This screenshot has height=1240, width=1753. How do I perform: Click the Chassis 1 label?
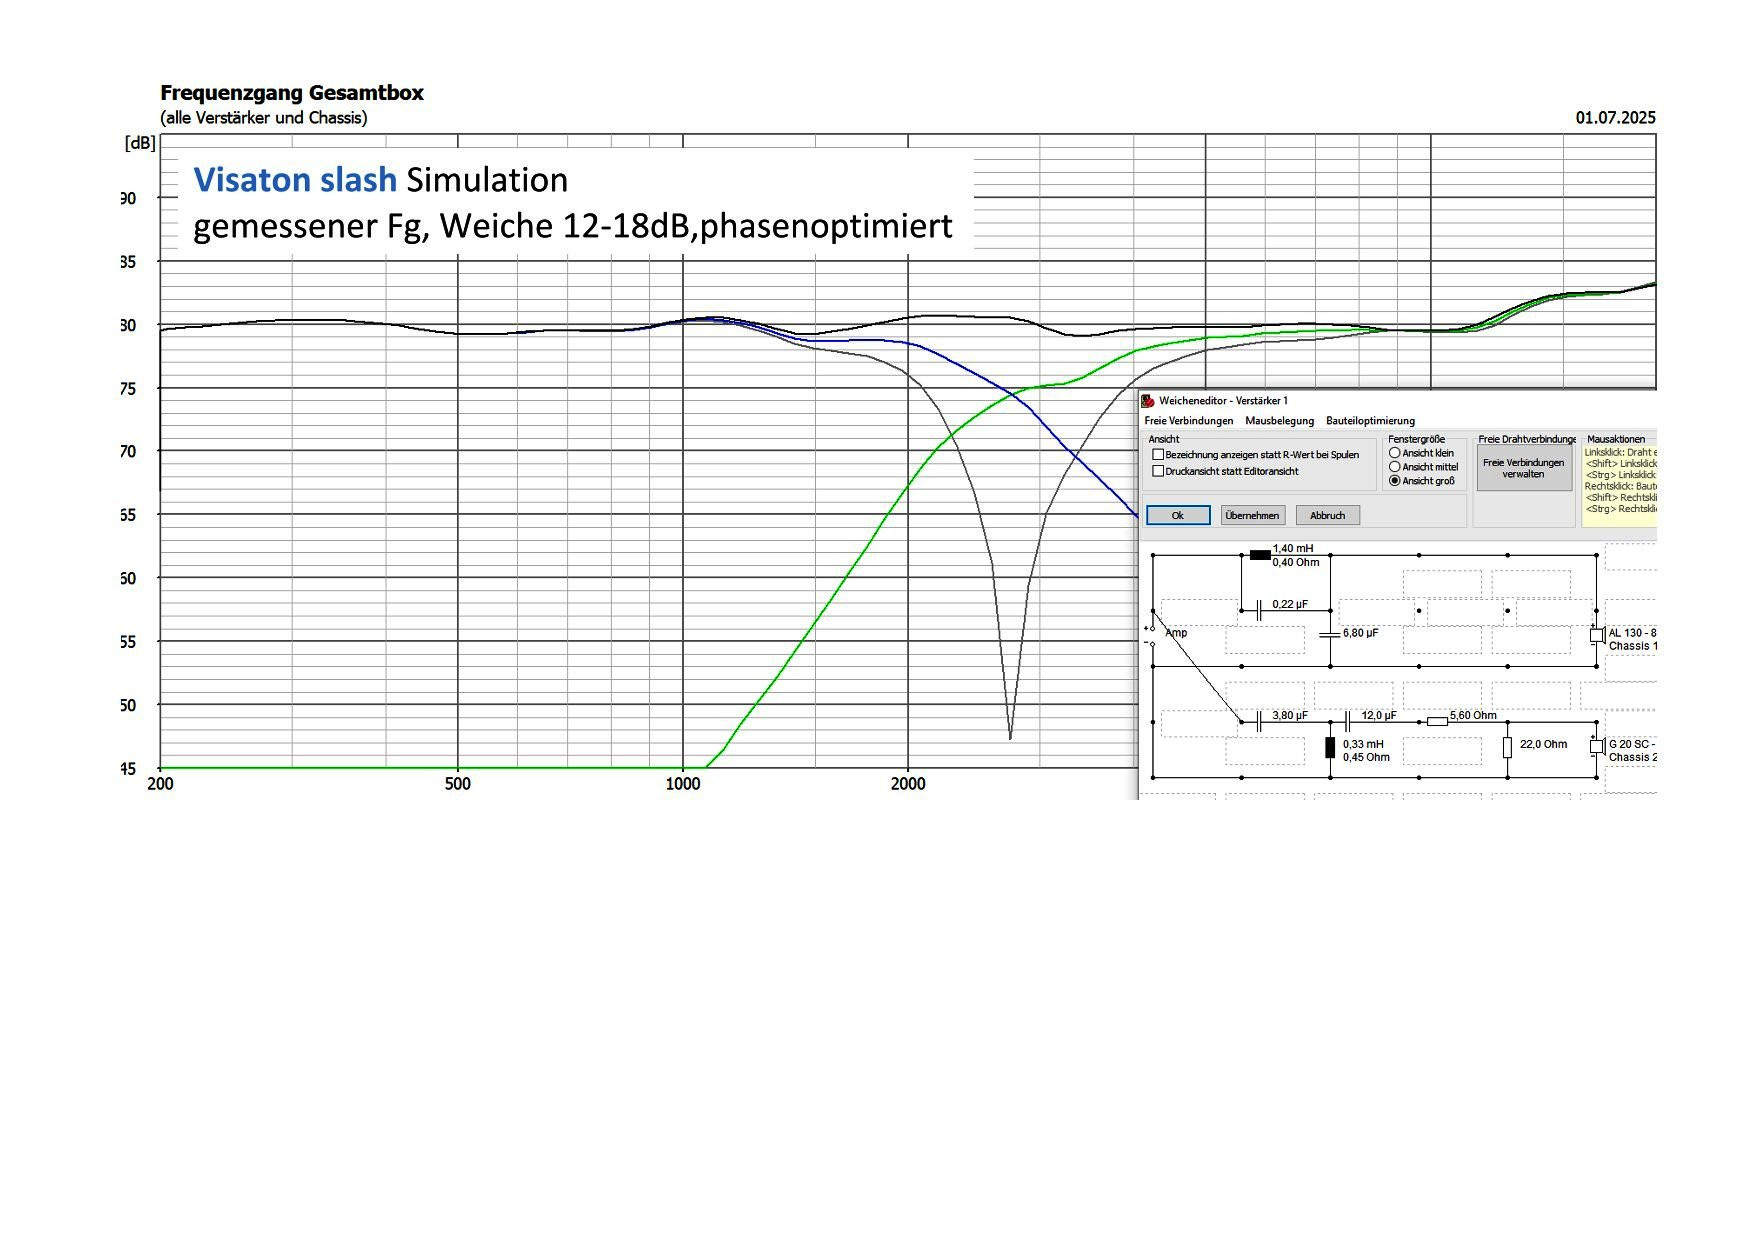click(x=1632, y=646)
